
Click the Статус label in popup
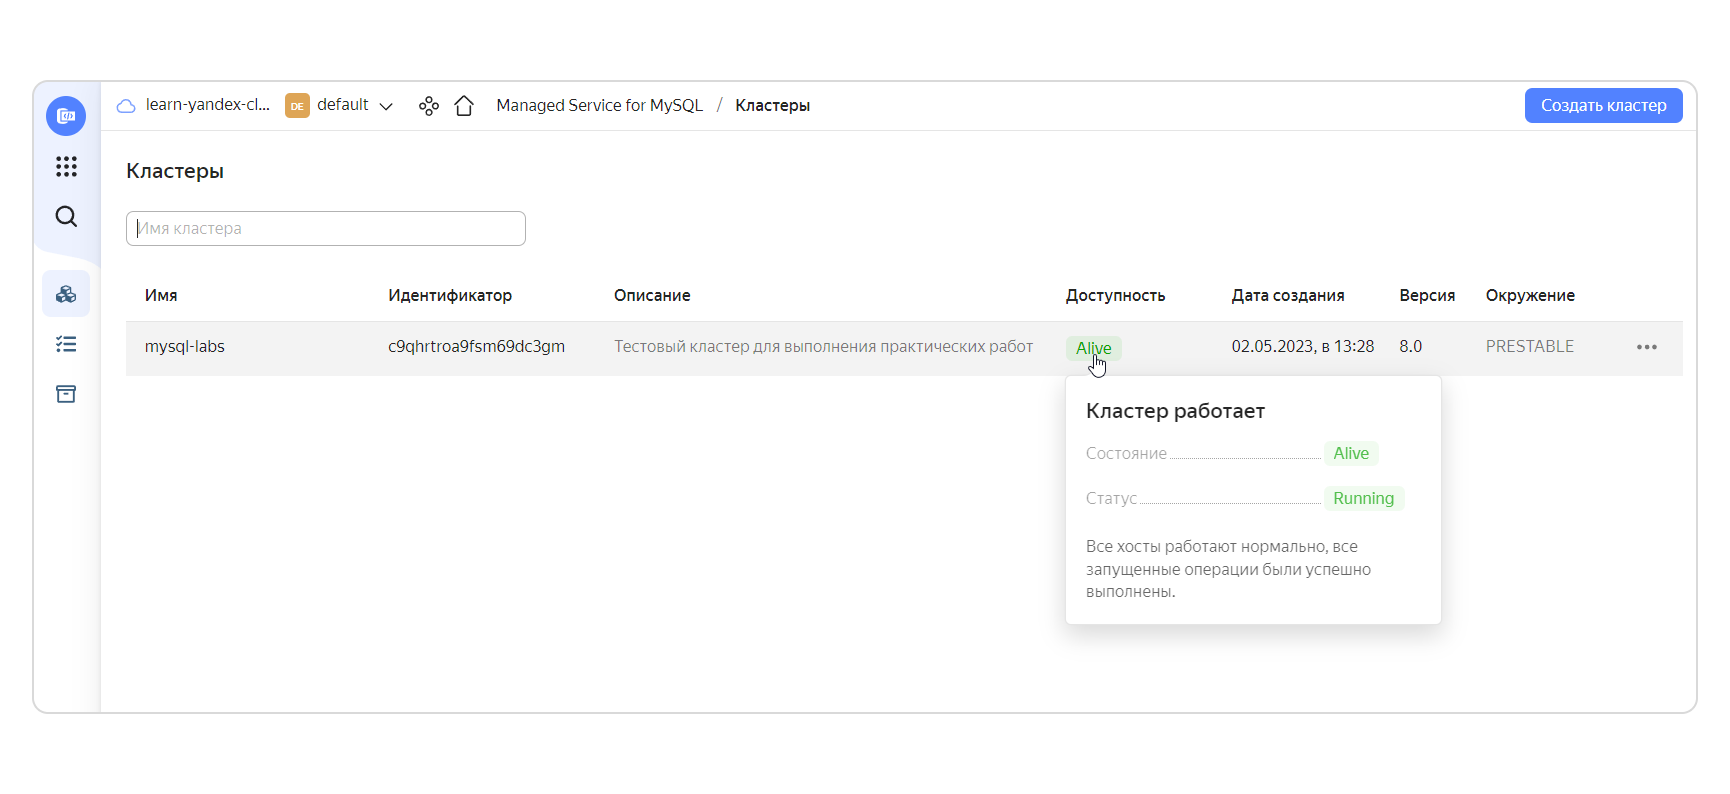(1111, 499)
